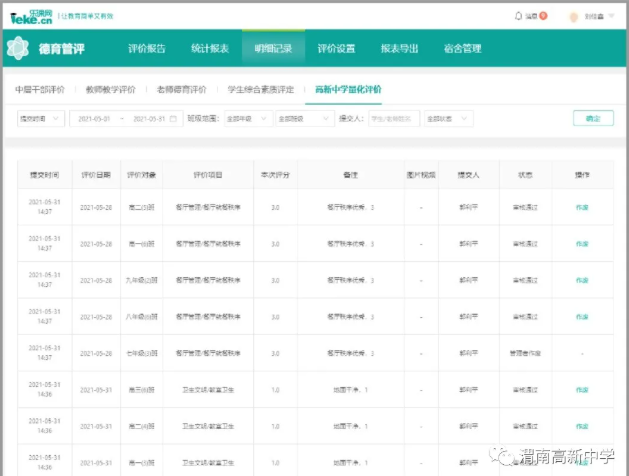Click the end date 2021-05-31 field

tap(149, 119)
